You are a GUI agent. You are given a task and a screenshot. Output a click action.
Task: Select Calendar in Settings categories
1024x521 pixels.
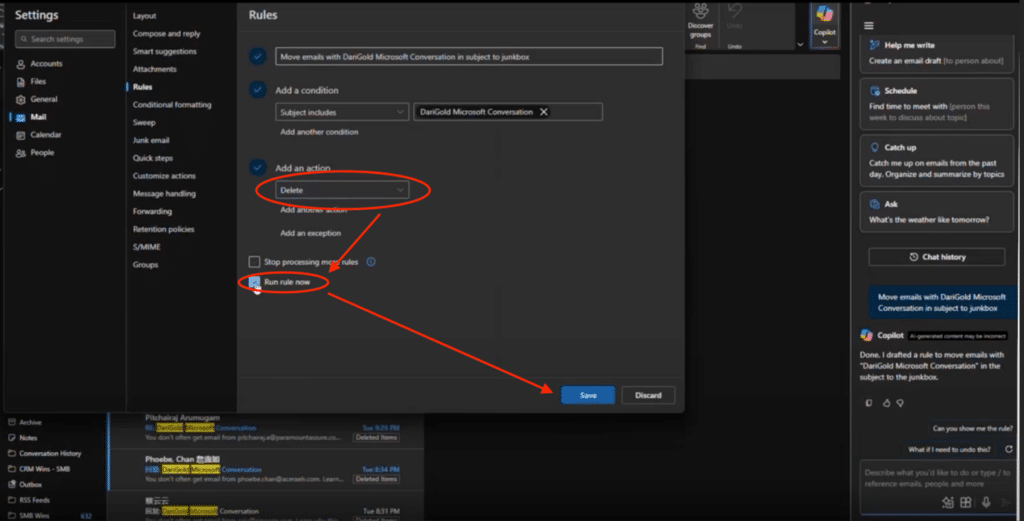[x=46, y=135]
